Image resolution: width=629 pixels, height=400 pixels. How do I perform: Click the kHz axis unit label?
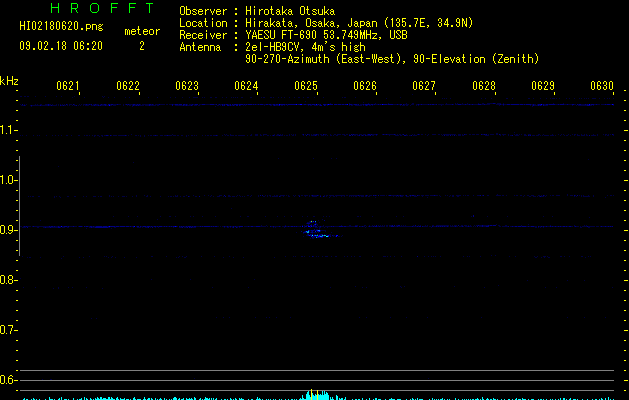click(9, 81)
